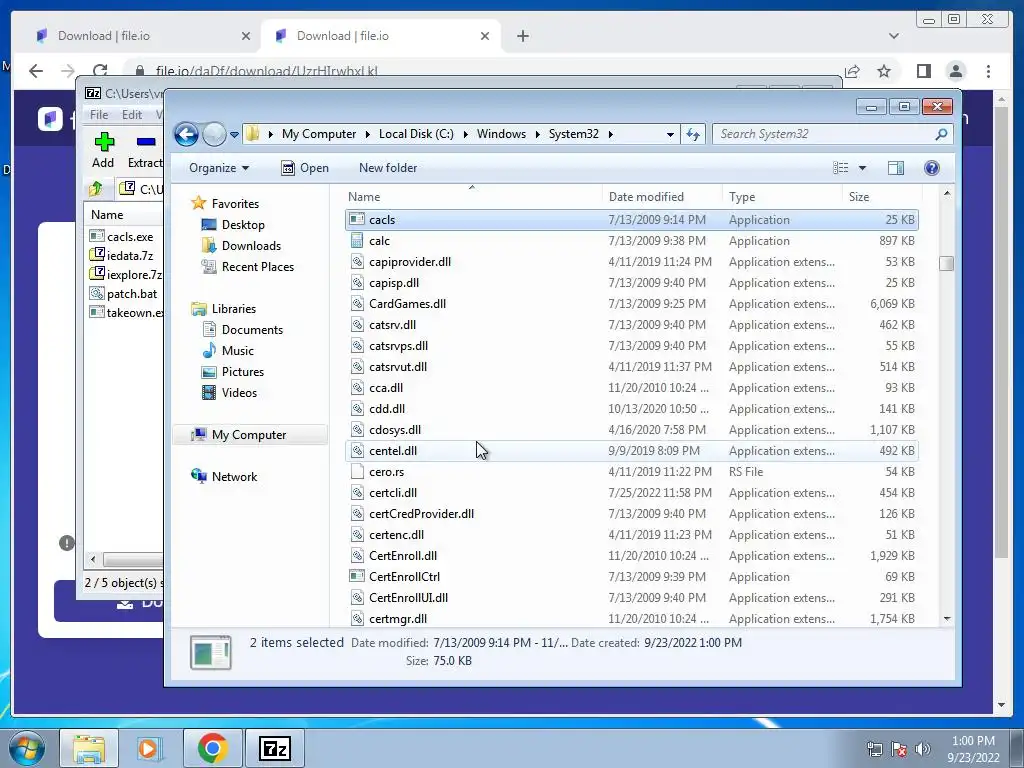Open Edit menu in 7-Zip window

click(x=131, y=115)
